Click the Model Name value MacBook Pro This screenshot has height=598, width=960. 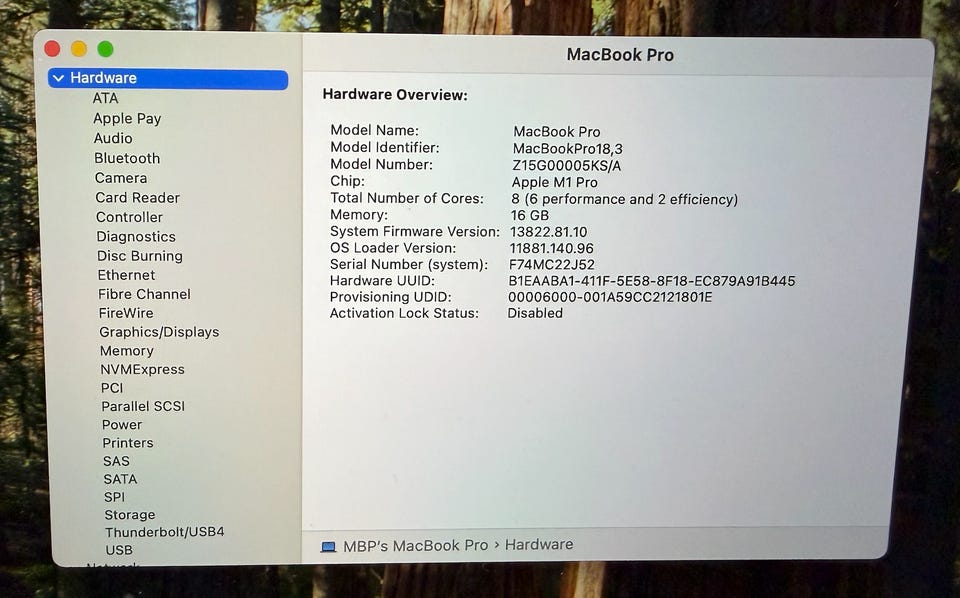pos(557,132)
